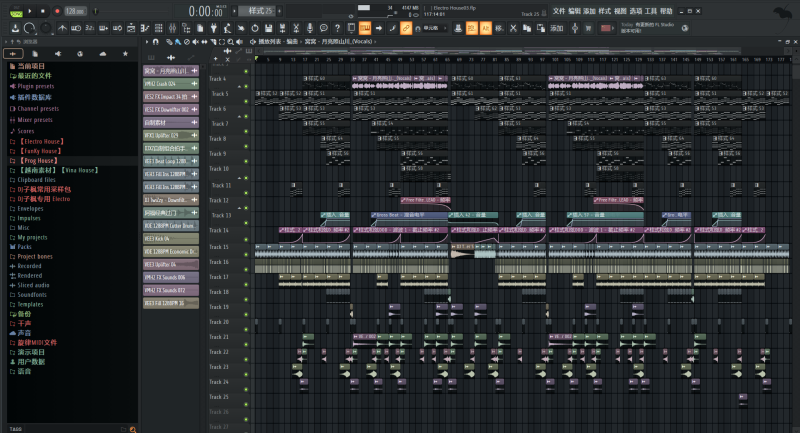This screenshot has width=800, height=433.
Task: Open the mixer window icon
Action: tap(172, 28)
